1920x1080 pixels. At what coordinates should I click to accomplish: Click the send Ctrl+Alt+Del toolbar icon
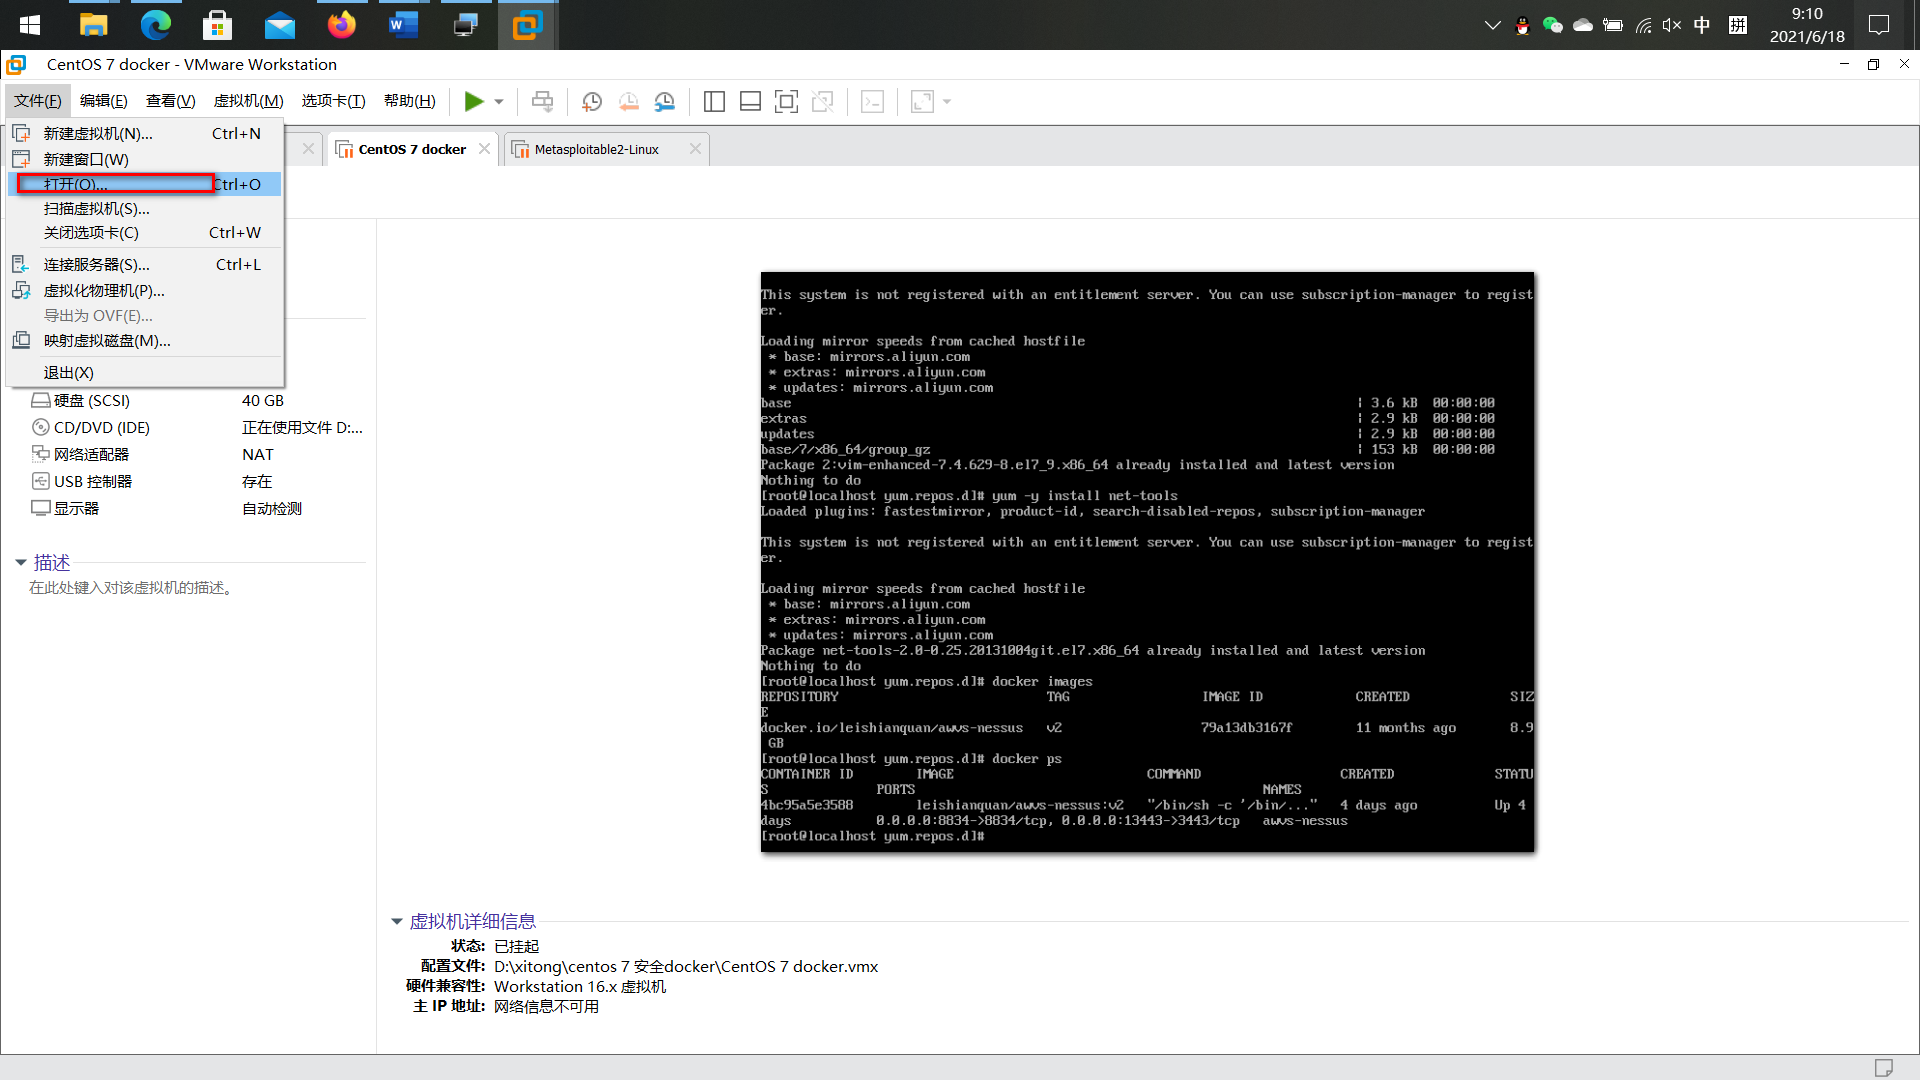(x=542, y=101)
